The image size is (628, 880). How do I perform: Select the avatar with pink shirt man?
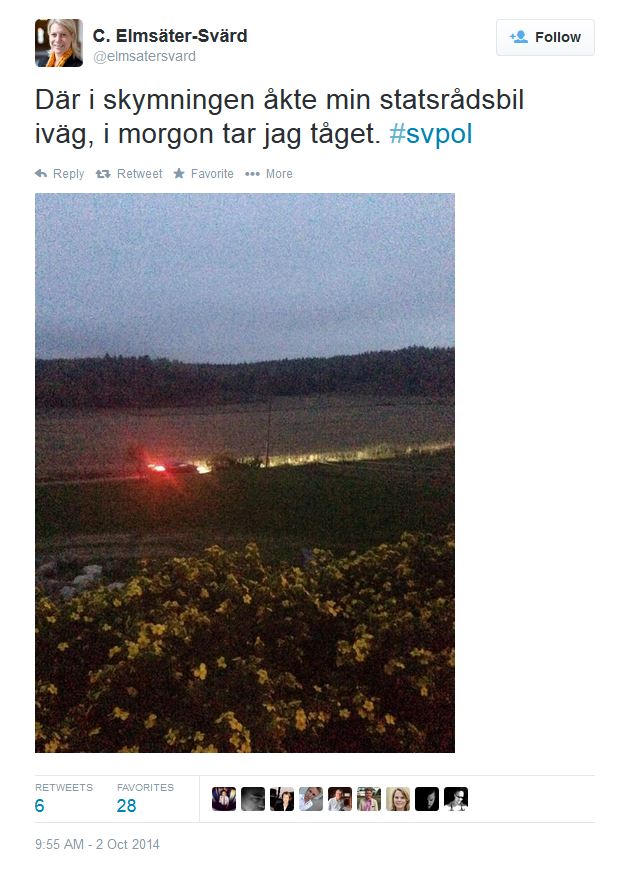pos(369,799)
